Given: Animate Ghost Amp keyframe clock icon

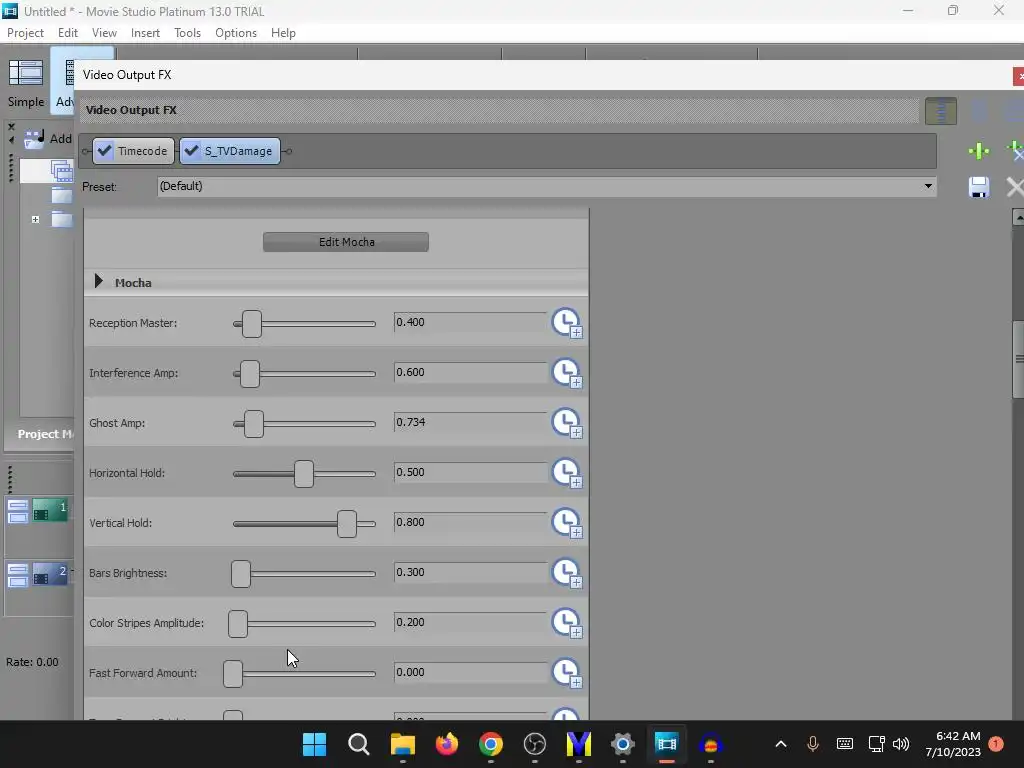Looking at the screenshot, I should (567, 423).
